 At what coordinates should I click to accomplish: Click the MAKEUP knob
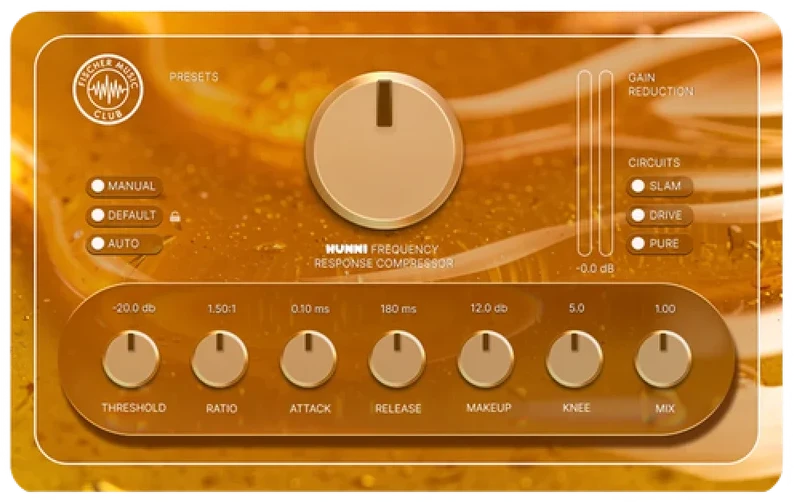pyautogui.click(x=486, y=359)
